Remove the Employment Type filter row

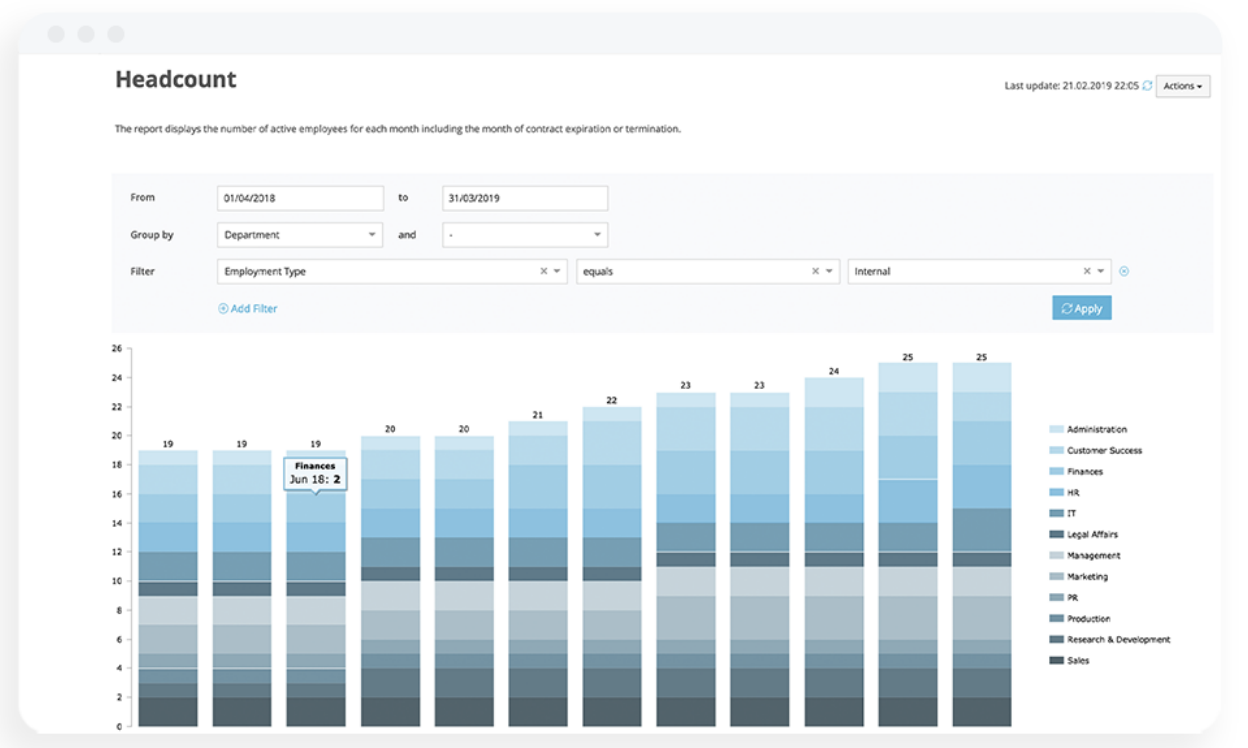tap(1124, 271)
